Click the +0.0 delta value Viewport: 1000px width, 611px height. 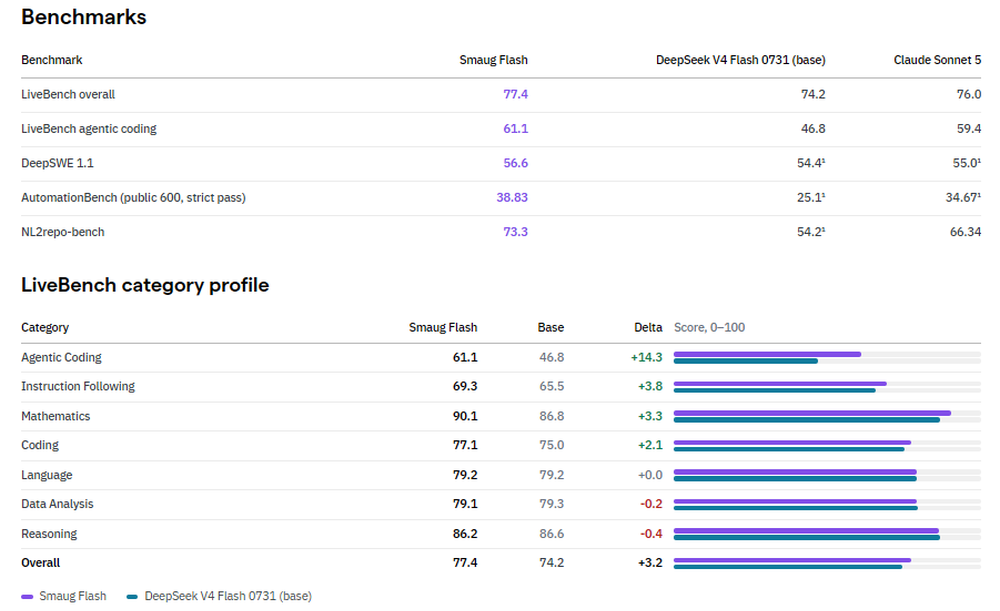(x=650, y=475)
